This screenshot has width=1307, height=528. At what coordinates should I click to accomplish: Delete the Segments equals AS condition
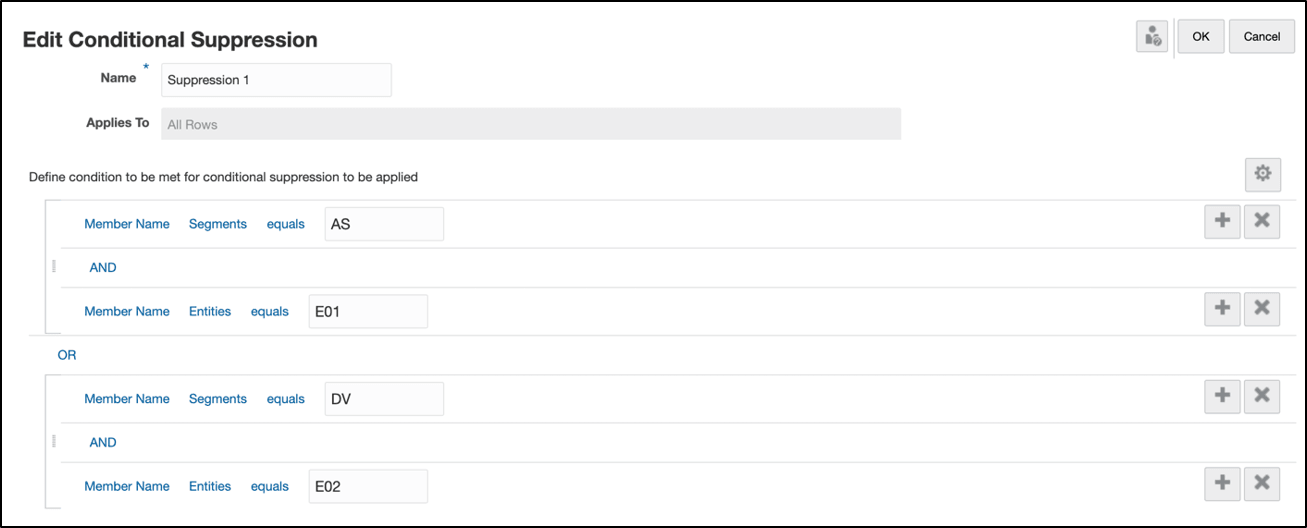click(1261, 222)
